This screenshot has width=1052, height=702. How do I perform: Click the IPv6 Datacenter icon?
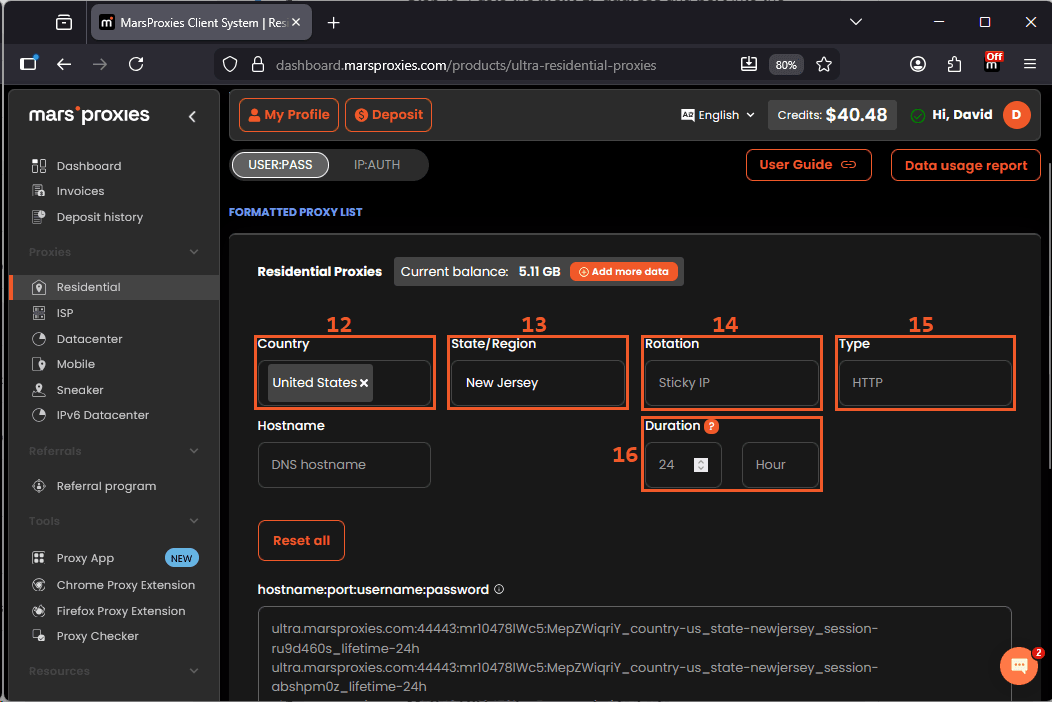point(39,415)
